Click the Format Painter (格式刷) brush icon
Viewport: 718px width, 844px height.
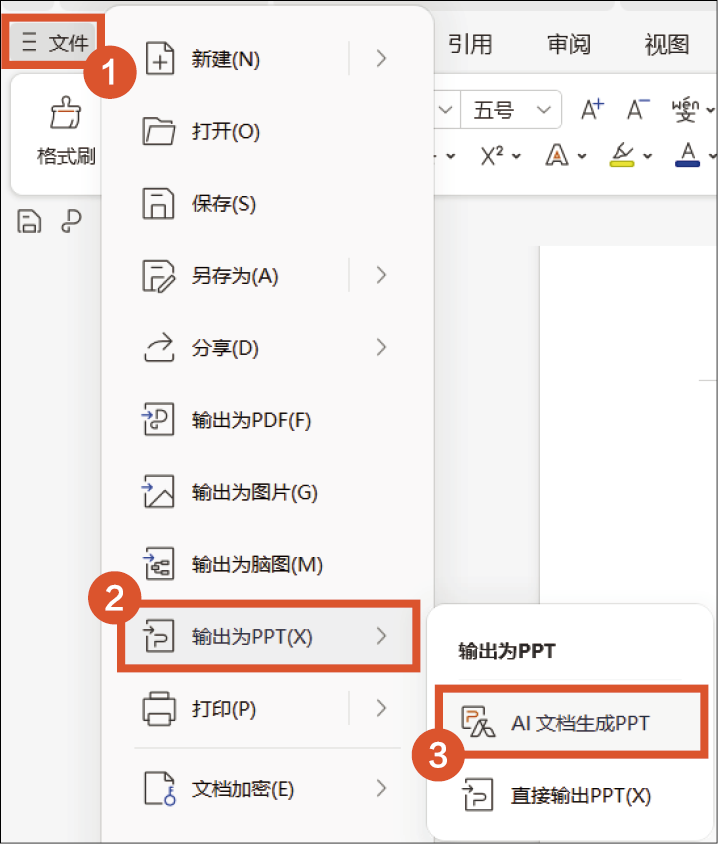coord(65,115)
